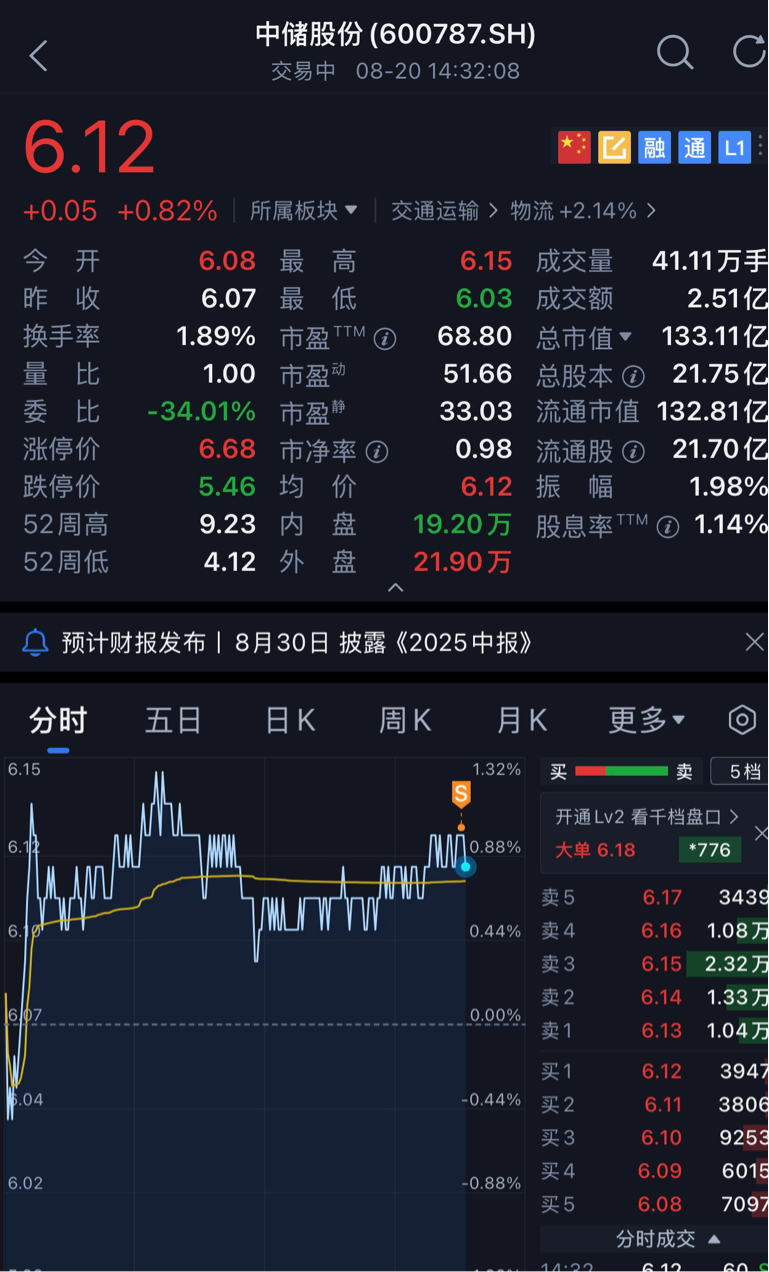Tap the buy/sell ratio bar
This screenshot has height=1272, width=769.
621,771
